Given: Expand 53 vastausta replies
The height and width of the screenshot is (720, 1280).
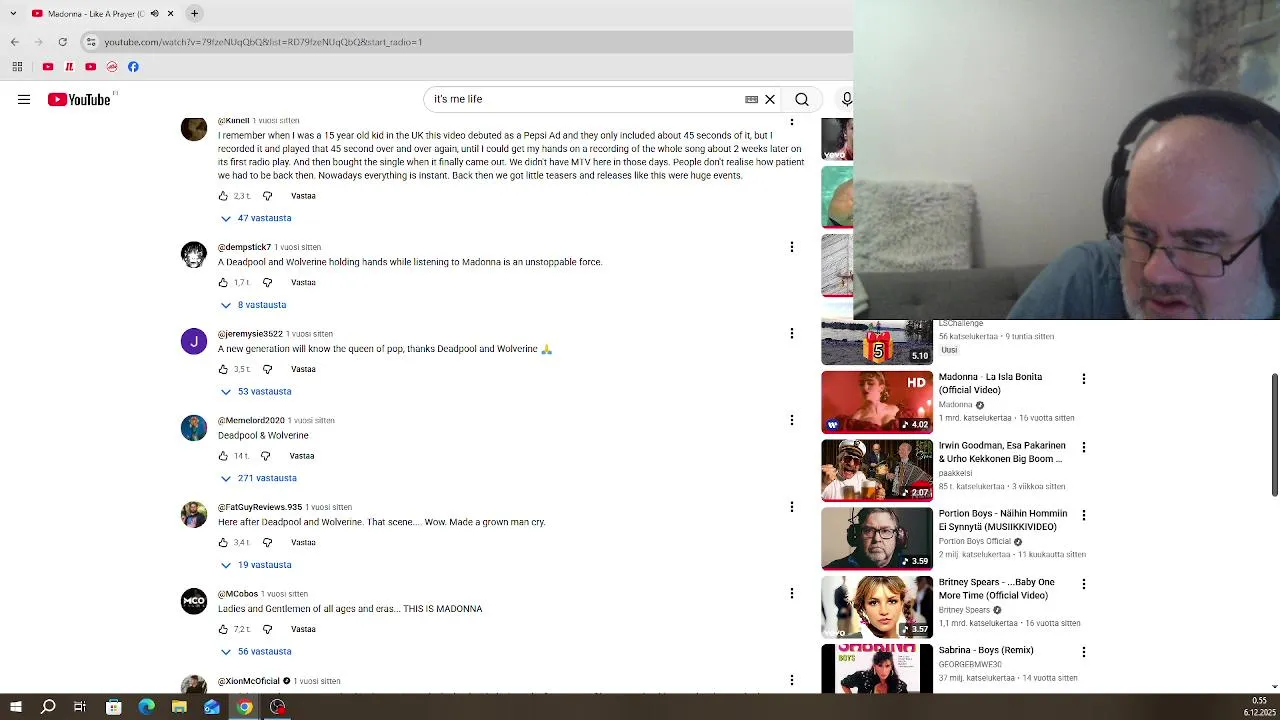Looking at the screenshot, I should 256,391.
